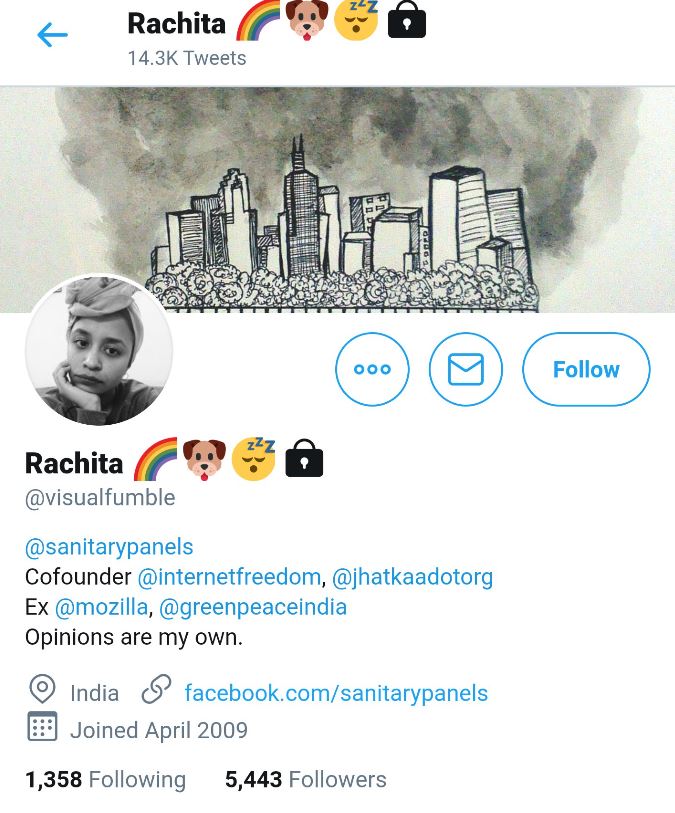Open the circular profile photo

[x=99, y=351]
